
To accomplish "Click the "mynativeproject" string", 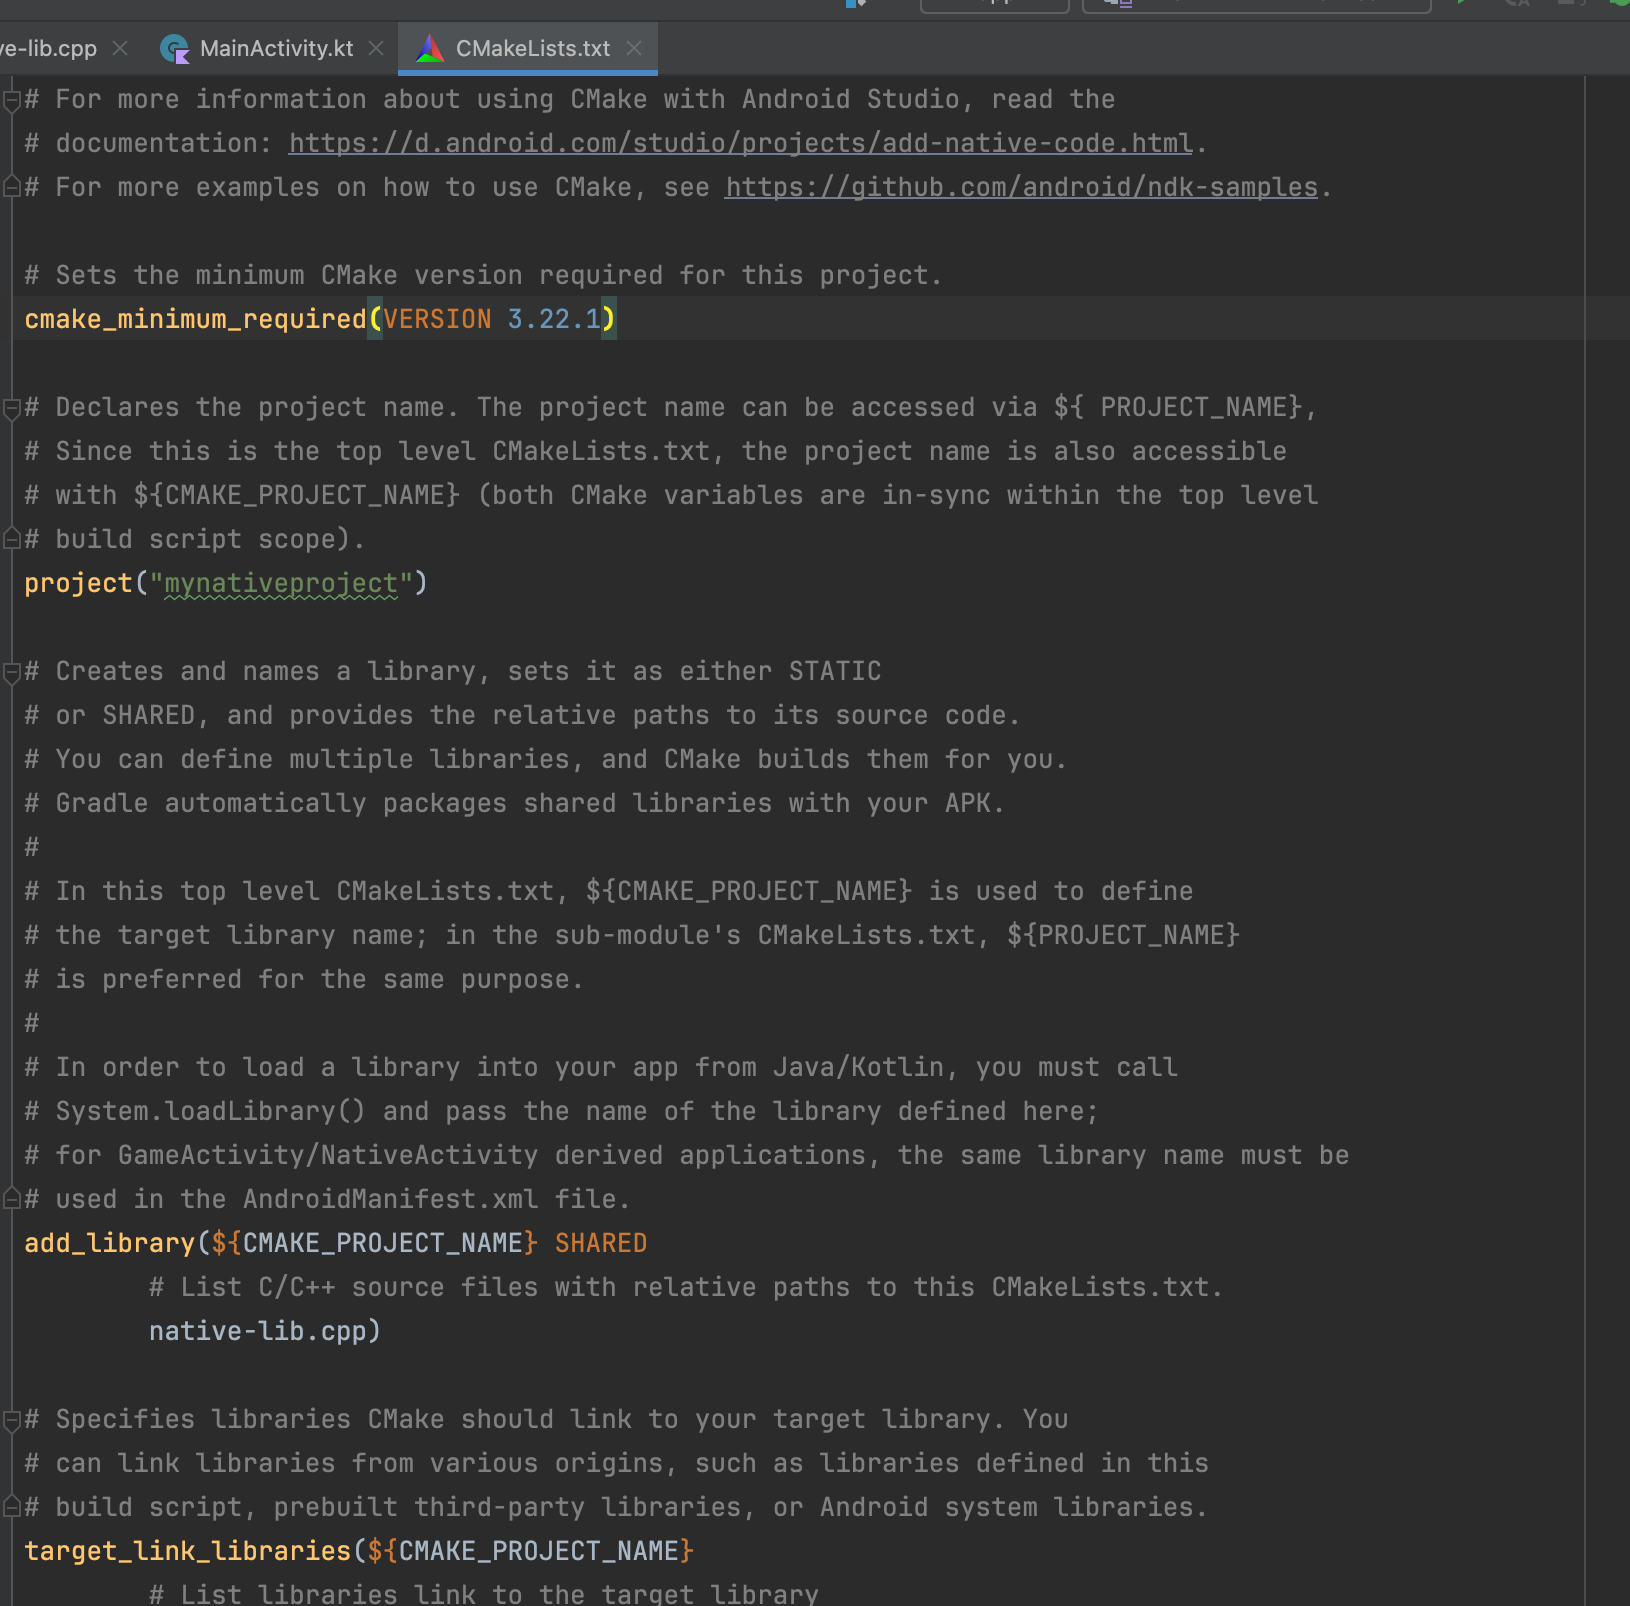I will [281, 583].
